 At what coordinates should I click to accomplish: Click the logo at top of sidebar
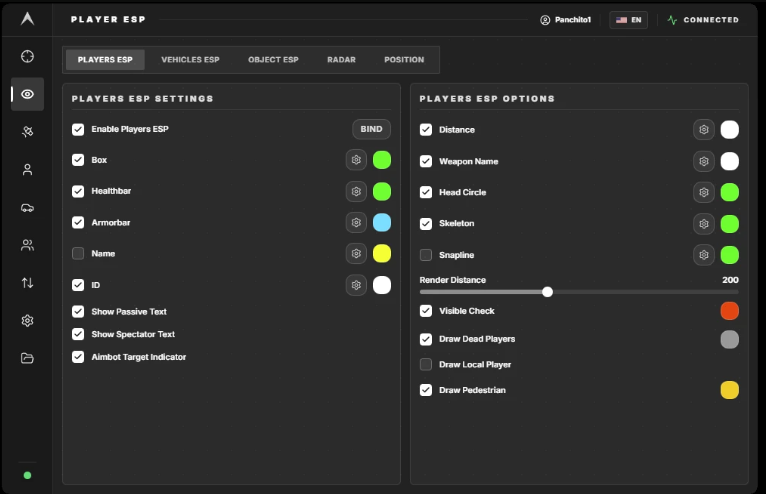27,19
